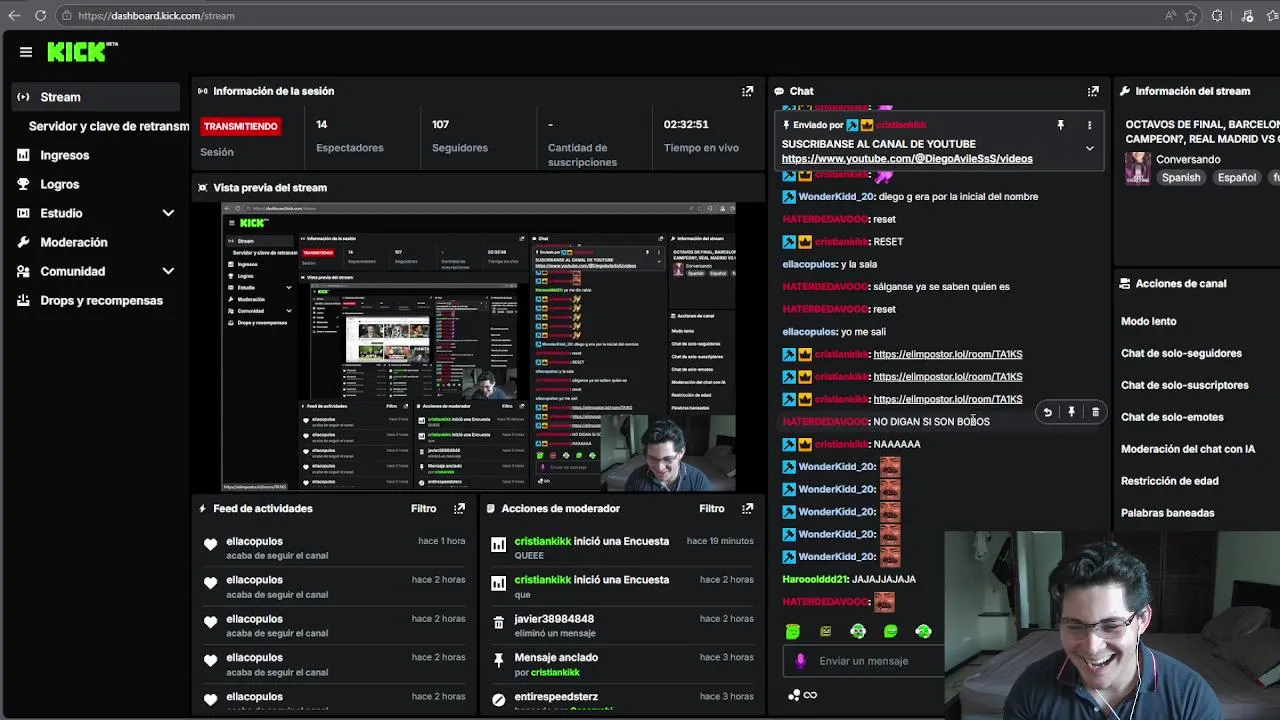
Task: Reply to the NO DIGAN SI SON BOBOS message
Action: (1047, 412)
